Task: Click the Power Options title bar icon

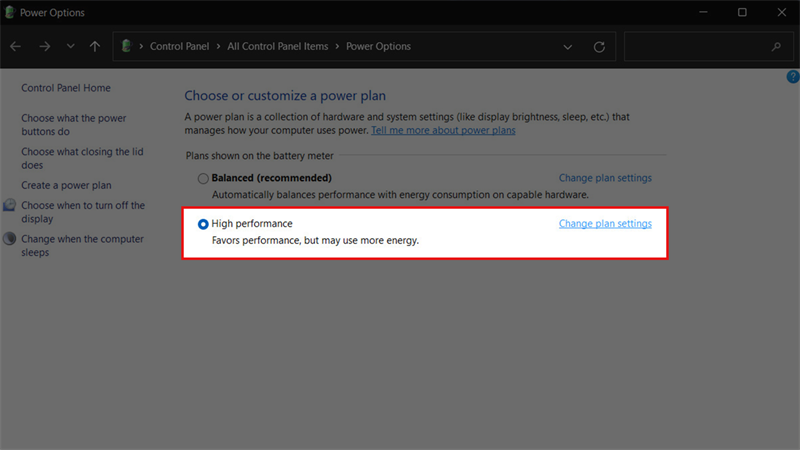Action: [12, 13]
